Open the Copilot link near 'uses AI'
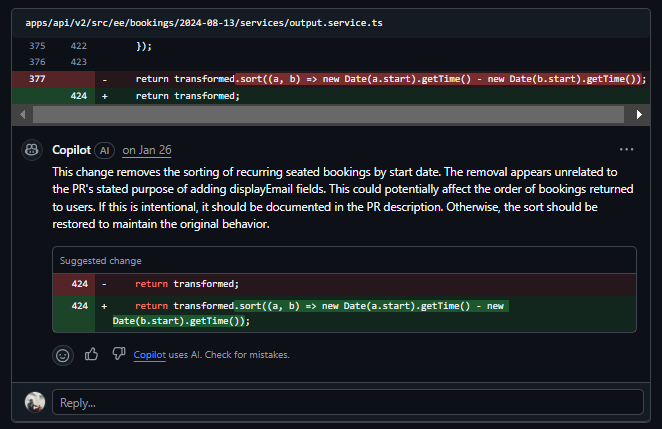The image size is (662, 429). pos(149,355)
